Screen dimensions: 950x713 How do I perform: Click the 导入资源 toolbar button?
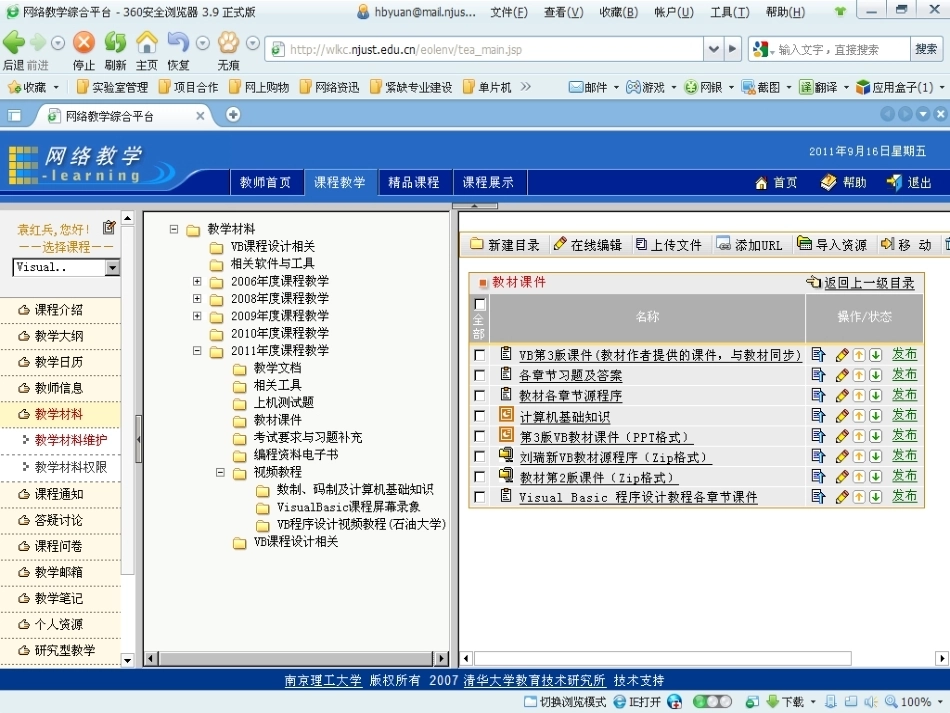pos(831,244)
